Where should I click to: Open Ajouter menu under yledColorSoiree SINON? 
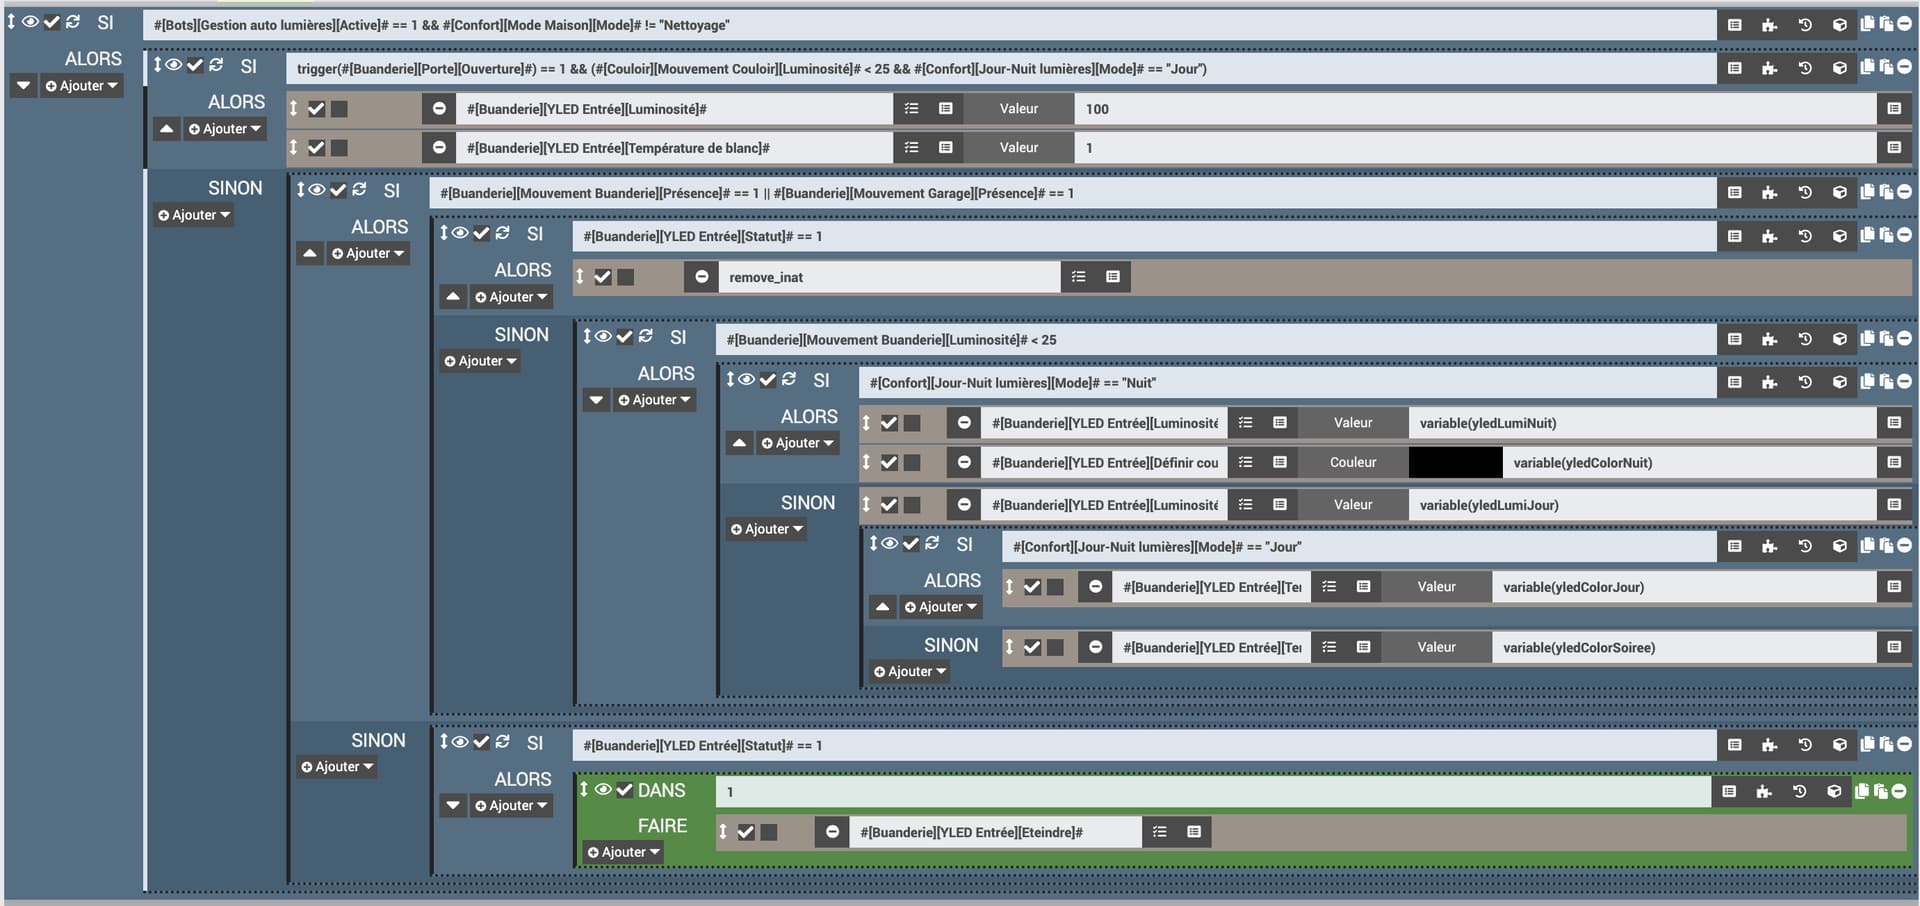(909, 672)
